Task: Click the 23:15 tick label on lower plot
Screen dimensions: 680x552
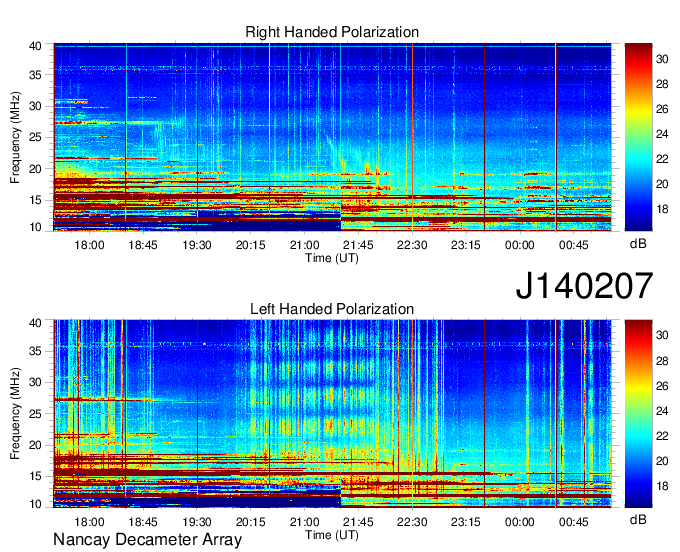Action: [466, 522]
